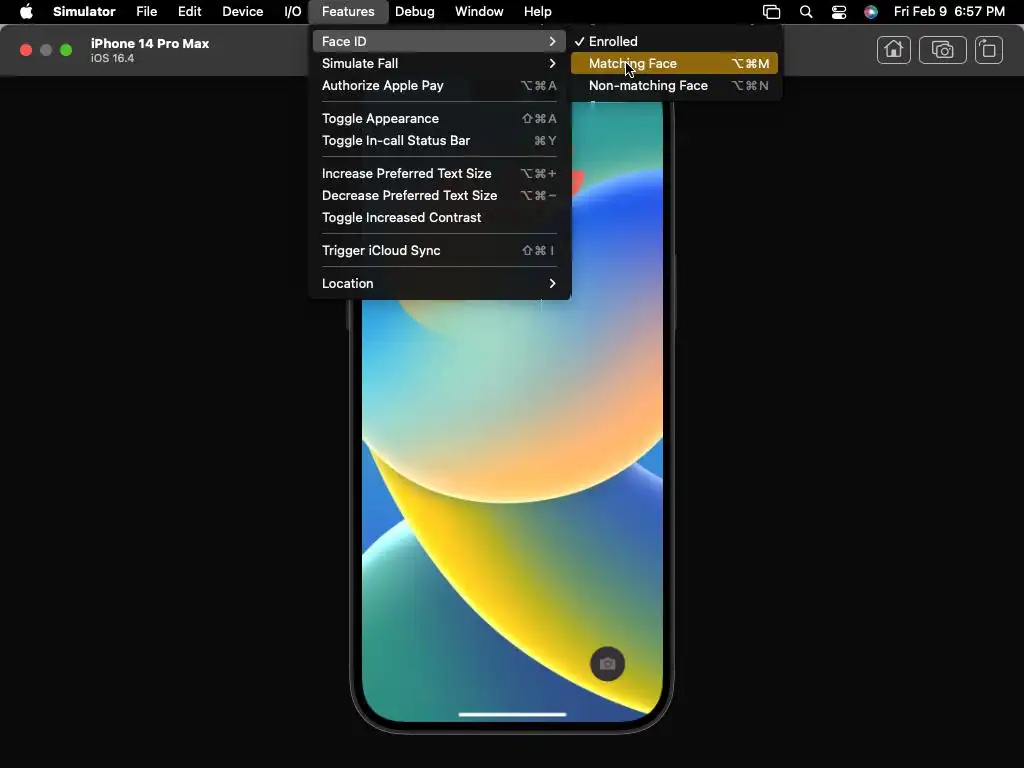Click the date and time in menu bar
Viewport: 1024px width, 768px height.
tap(949, 12)
